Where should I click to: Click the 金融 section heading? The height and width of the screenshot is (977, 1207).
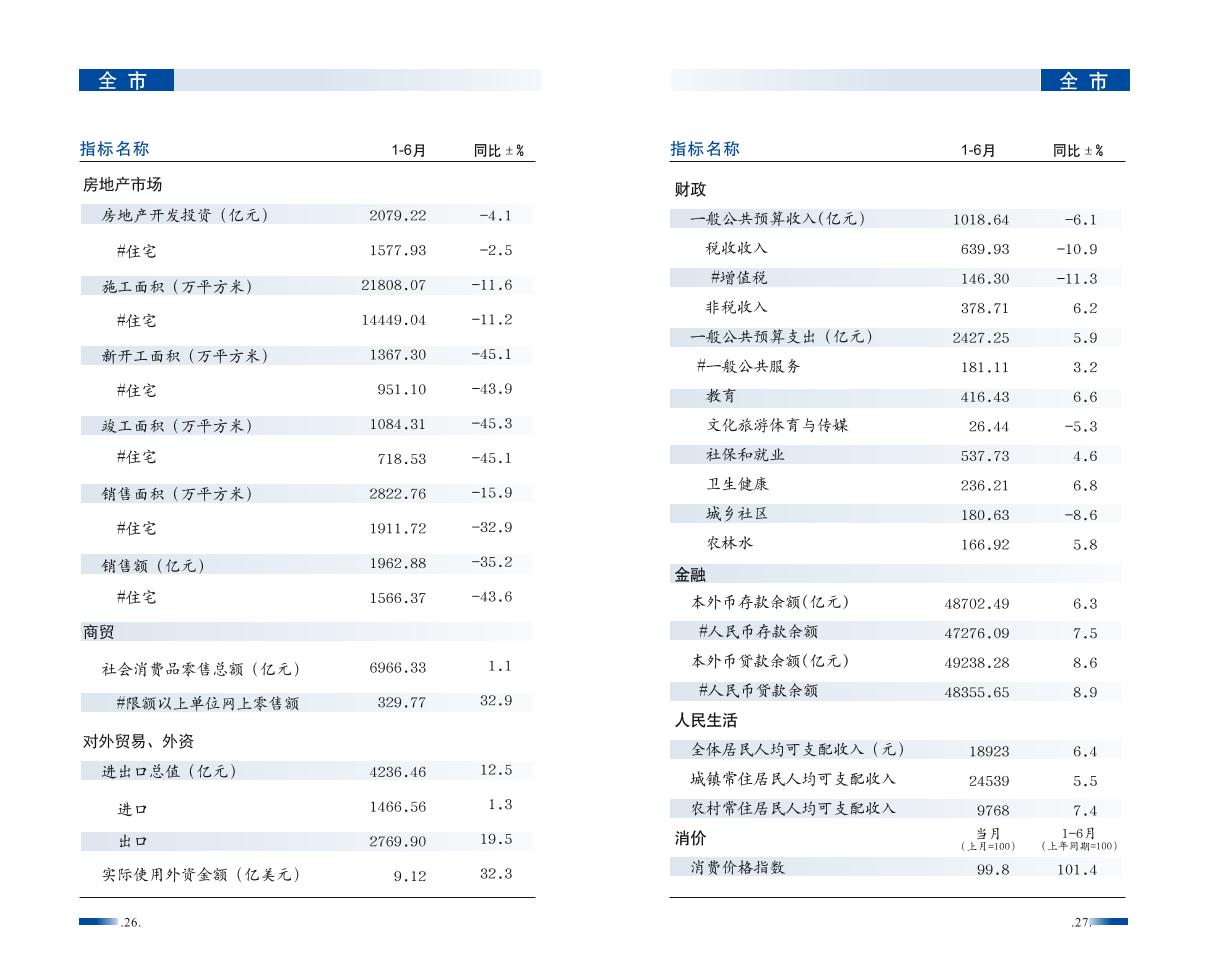pyautogui.click(x=690, y=575)
